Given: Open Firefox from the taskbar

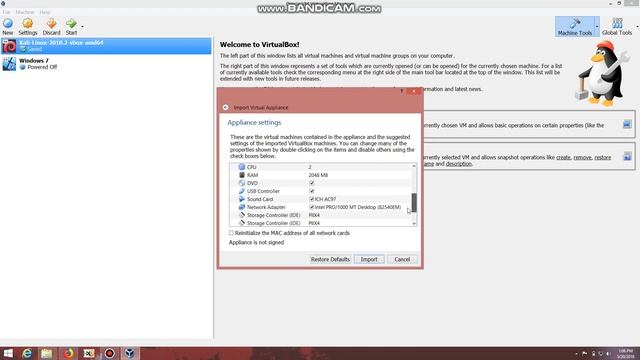Looking at the screenshot, I should (69, 353).
